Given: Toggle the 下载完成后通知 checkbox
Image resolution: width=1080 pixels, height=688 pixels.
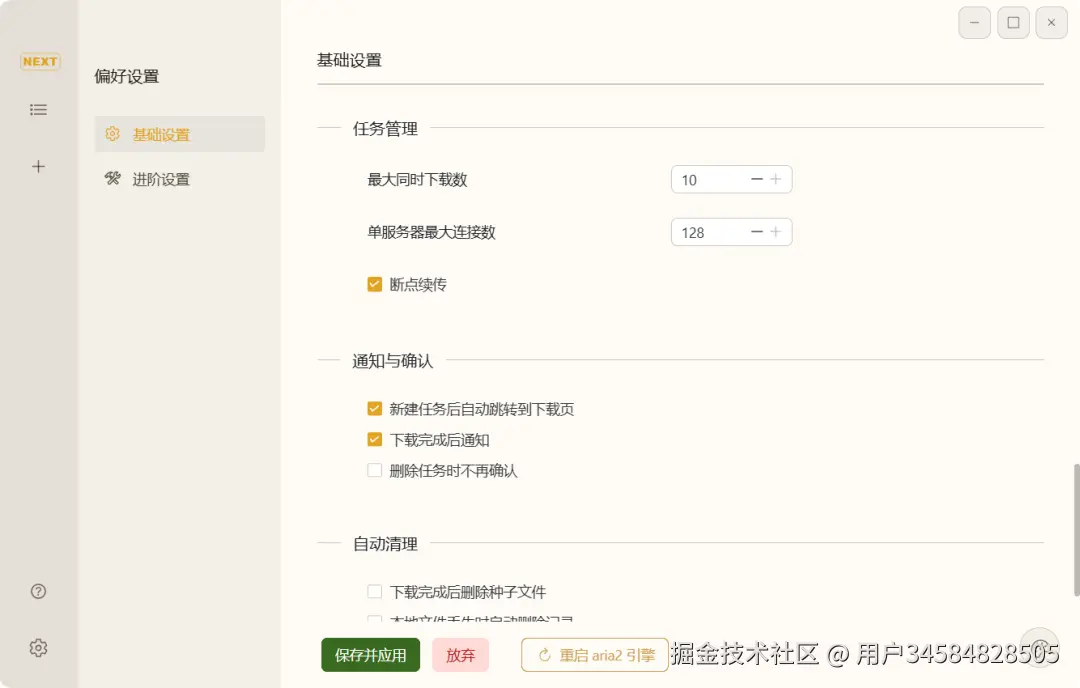Looking at the screenshot, I should coord(375,439).
